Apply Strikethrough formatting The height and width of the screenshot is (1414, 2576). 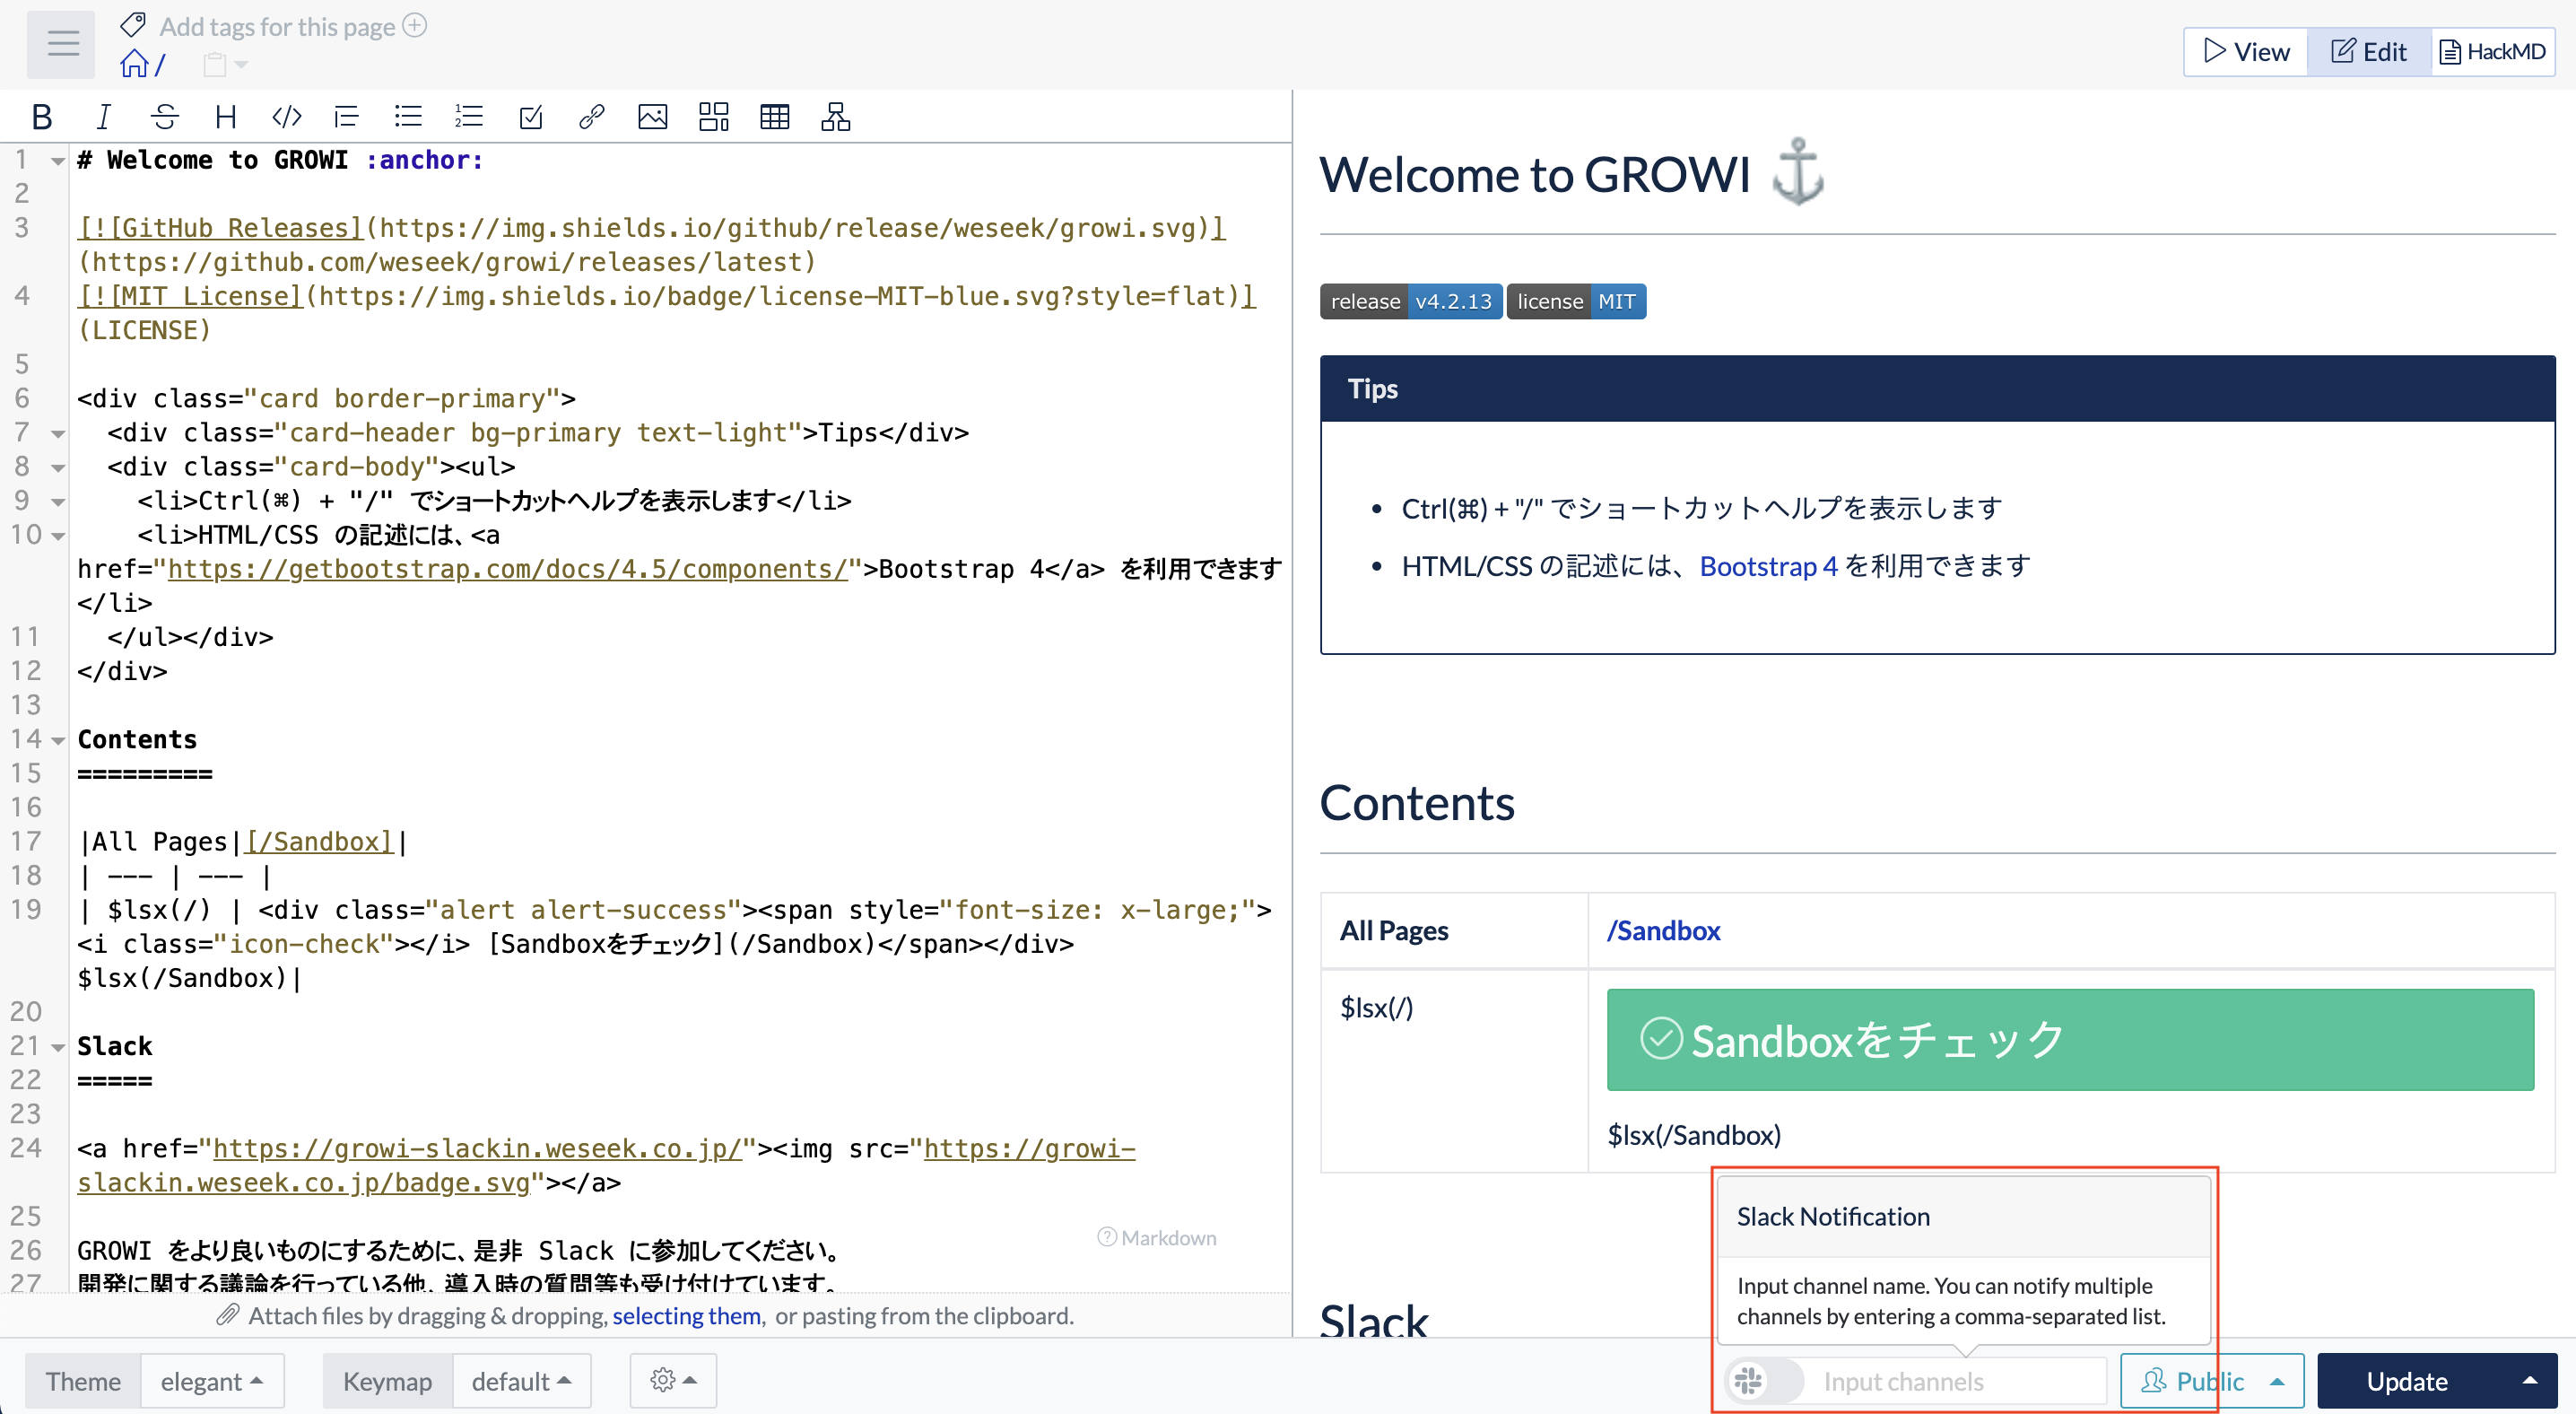click(165, 117)
